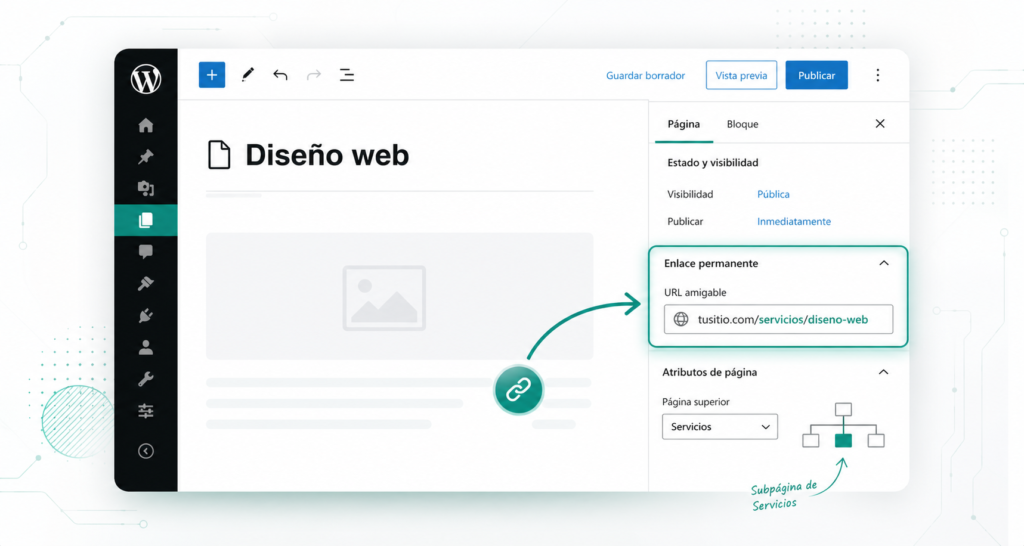Open Plugins via the plug icon
Screen dimensions: 1024x546
pos(146,315)
